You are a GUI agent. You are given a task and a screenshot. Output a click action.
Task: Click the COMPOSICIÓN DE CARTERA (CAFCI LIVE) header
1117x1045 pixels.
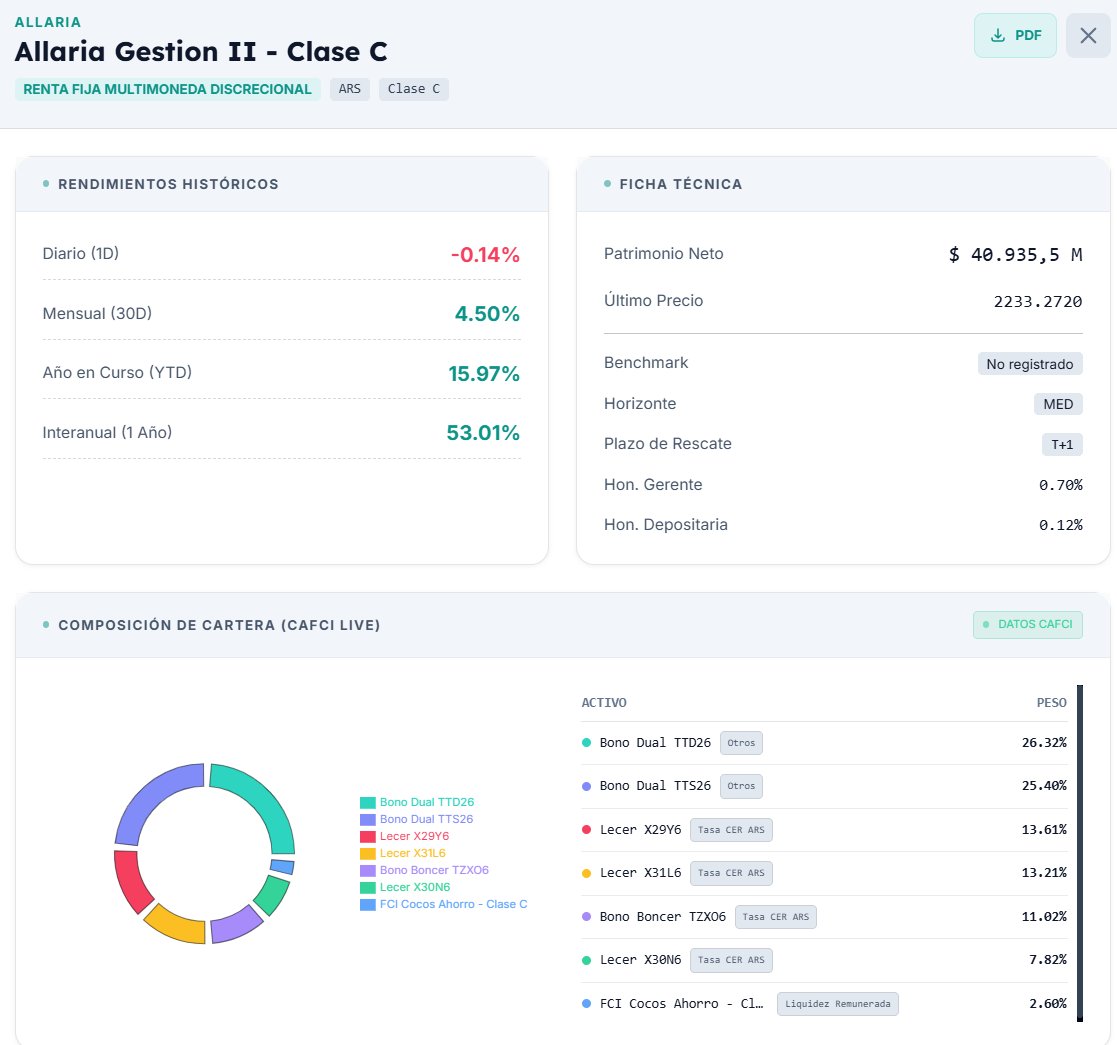(219, 625)
